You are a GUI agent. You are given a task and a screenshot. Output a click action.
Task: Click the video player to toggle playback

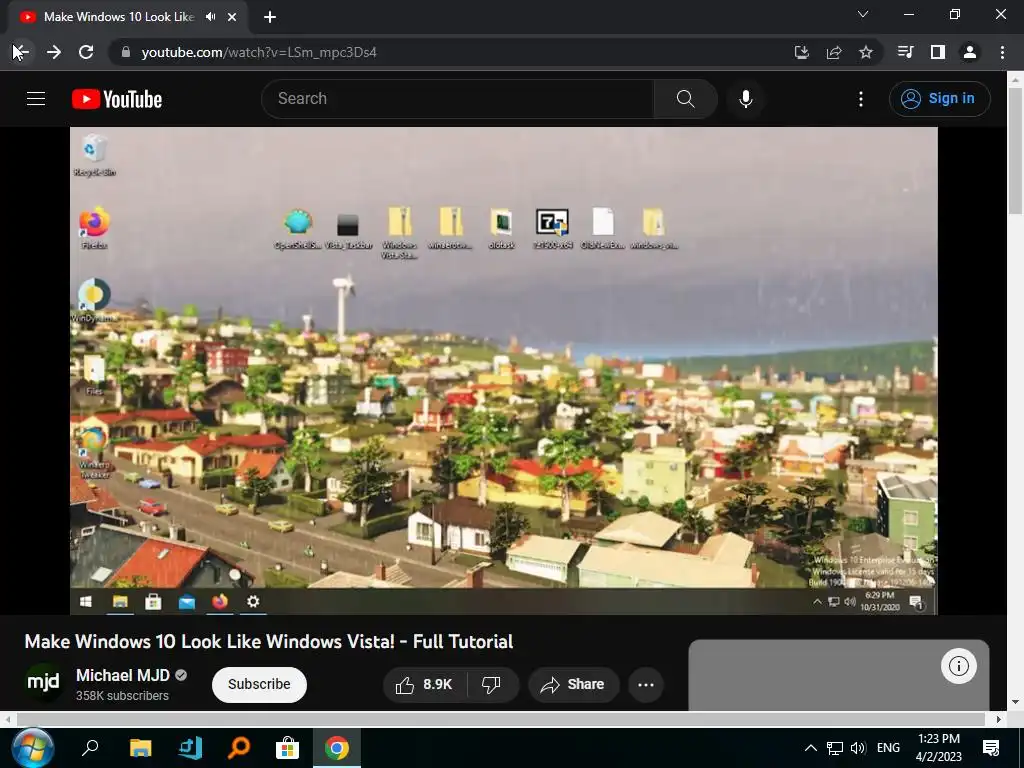coord(504,370)
